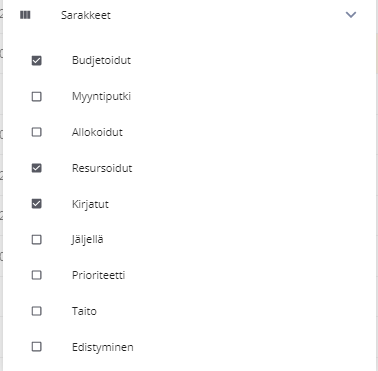Click the Prioriteetti option label
378x371 pixels.
(x=99, y=275)
